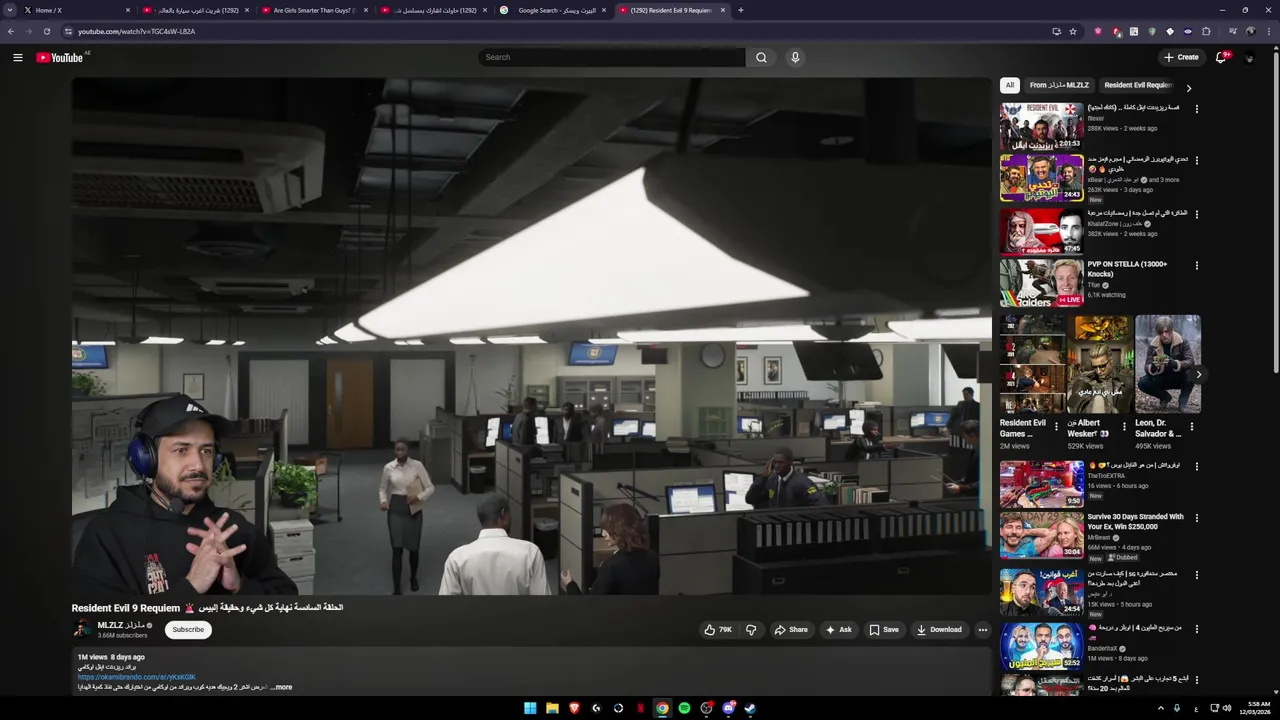The width and height of the screenshot is (1280, 720).
Task: Click the browser address bar URL
Action: 137,31
